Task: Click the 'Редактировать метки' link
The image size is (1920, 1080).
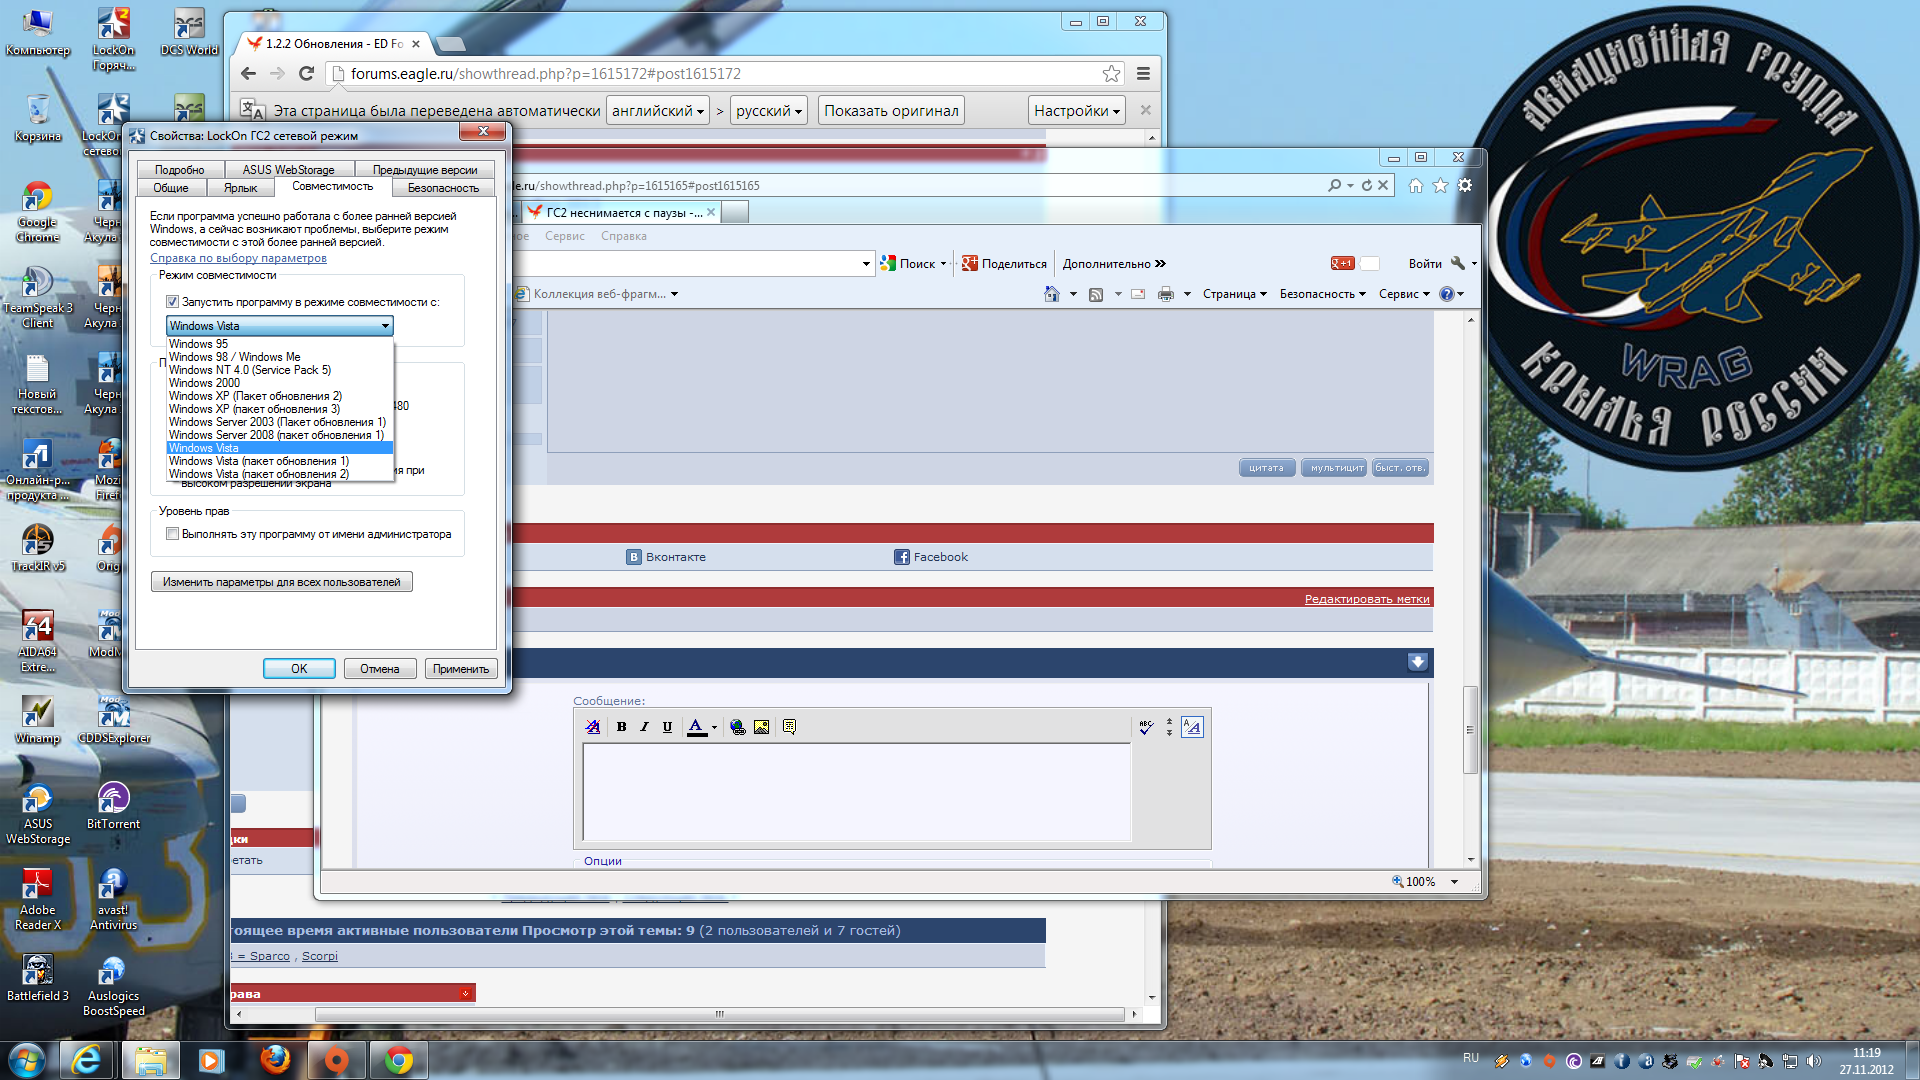Action: (x=1367, y=599)
